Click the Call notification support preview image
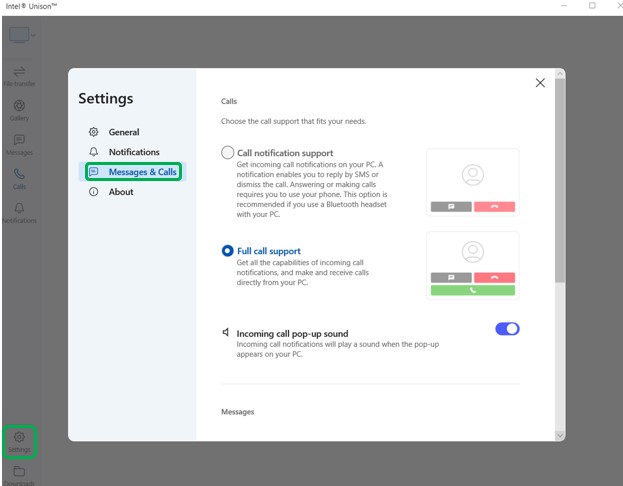 [472, 182]
